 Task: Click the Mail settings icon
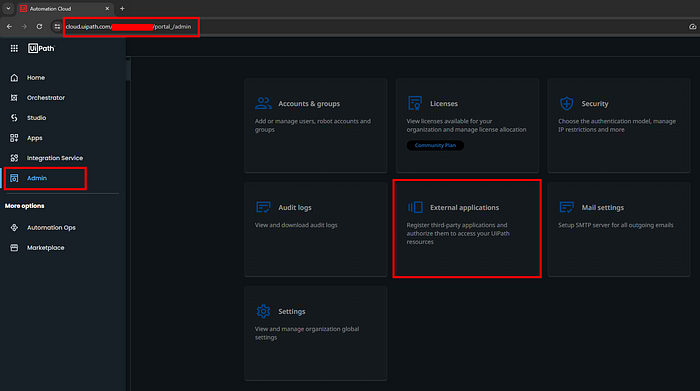click(567, 207)
